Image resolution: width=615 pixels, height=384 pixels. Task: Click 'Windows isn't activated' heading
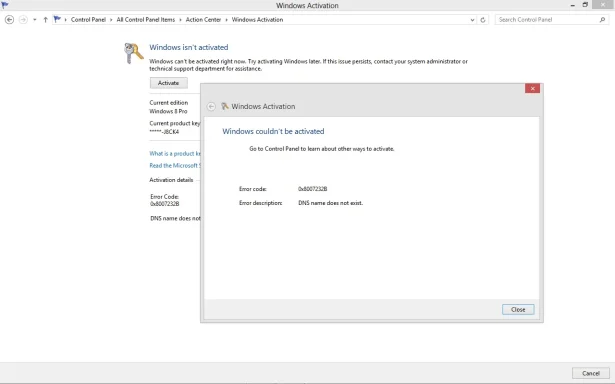click(189, 47)
